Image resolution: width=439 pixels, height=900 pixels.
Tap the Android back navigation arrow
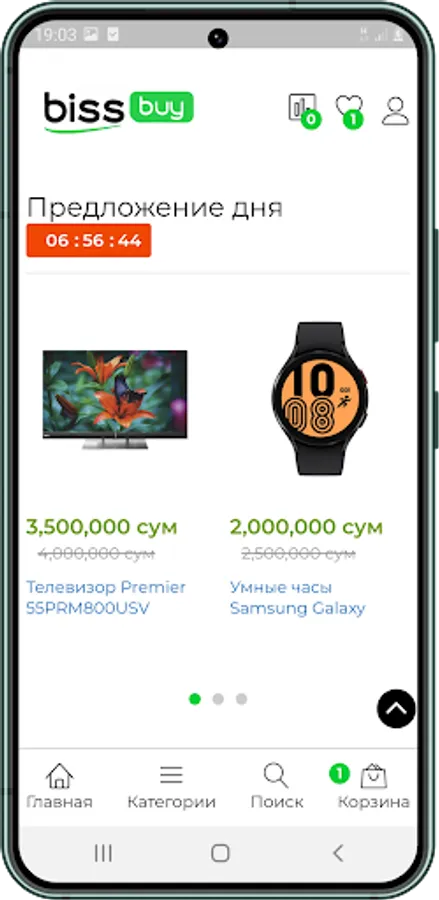[338, 853]
